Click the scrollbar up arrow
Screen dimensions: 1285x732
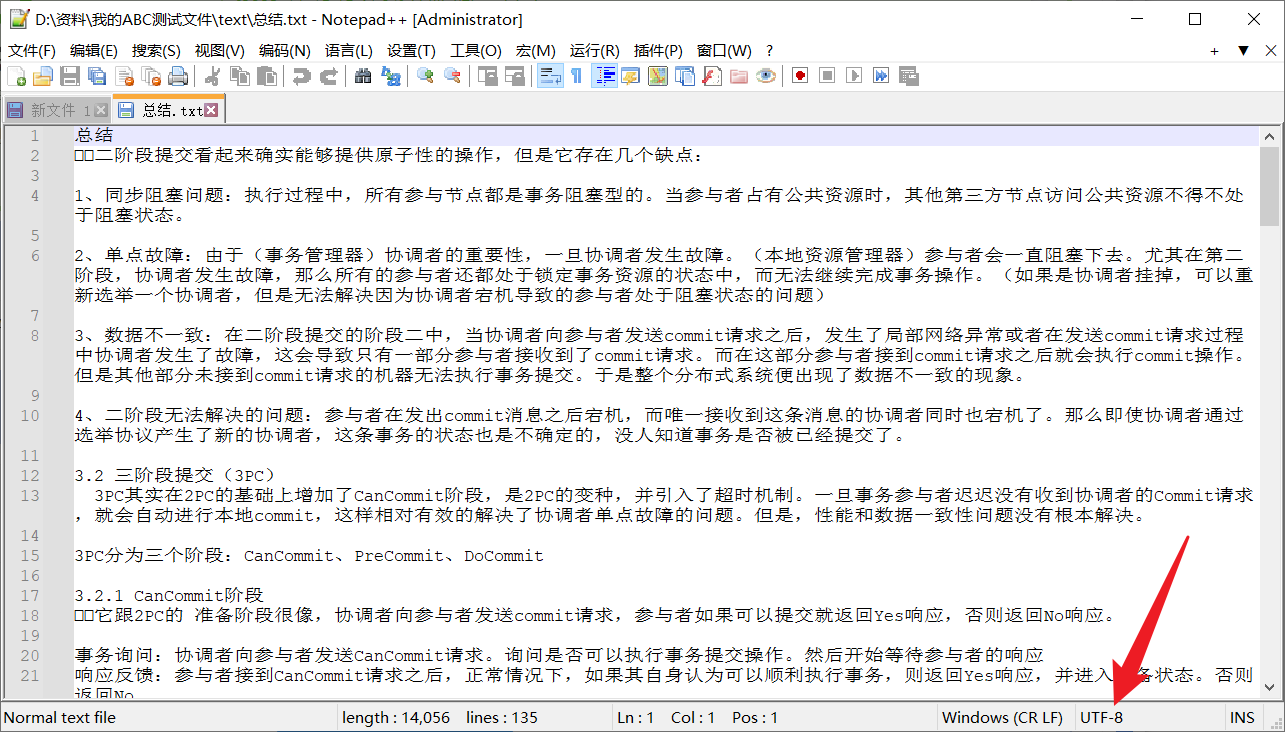1269,137
